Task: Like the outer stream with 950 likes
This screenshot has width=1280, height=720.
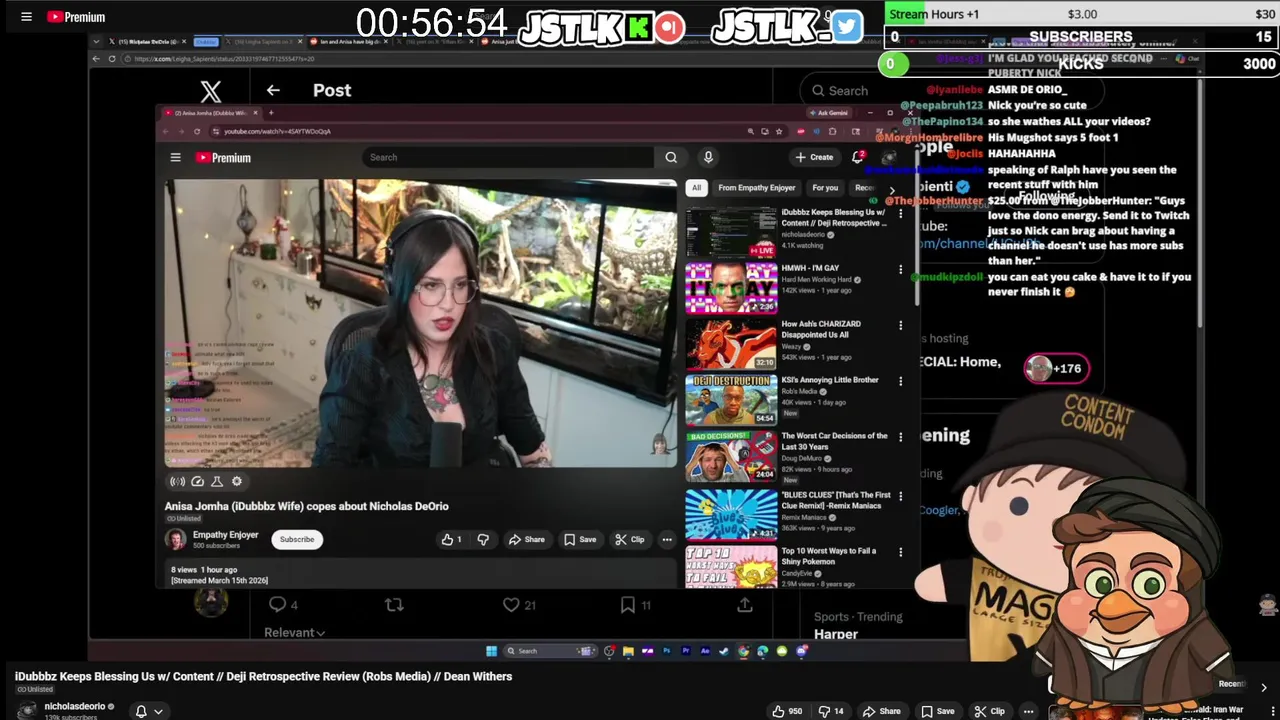Action: [x=787, y=711]
